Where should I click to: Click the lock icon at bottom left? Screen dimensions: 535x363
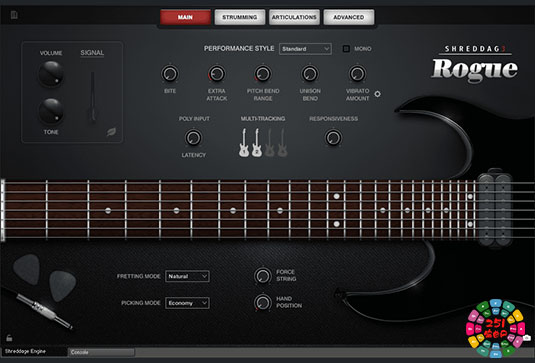(9, 338)
